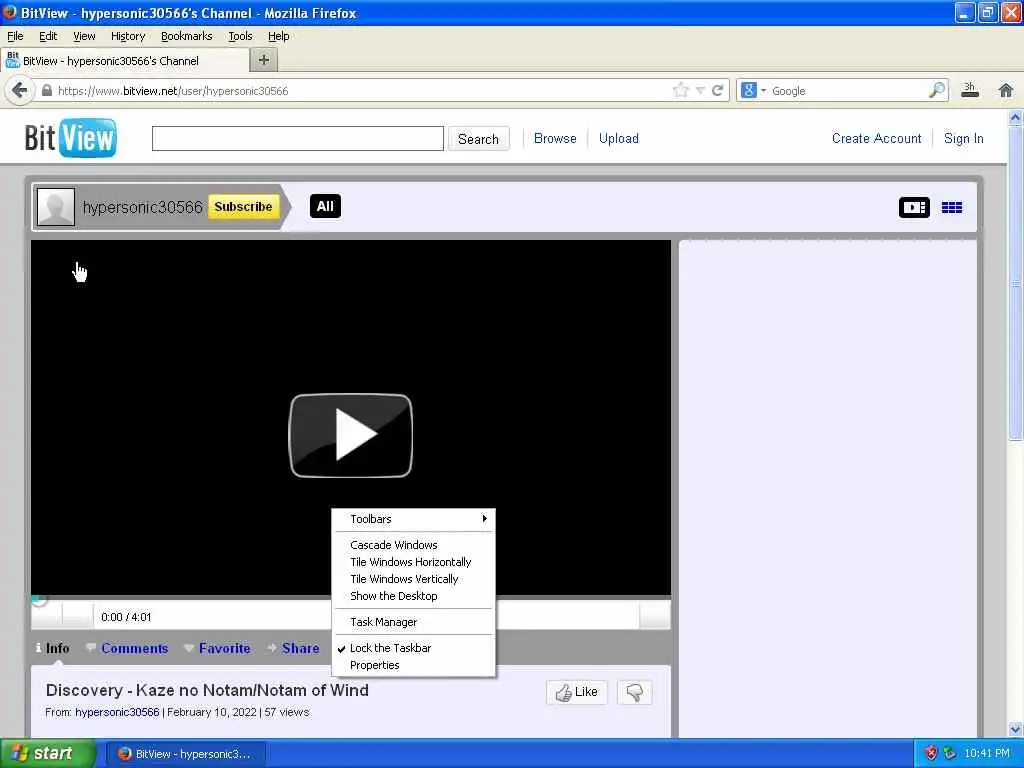The image size is (1024, 768).
Task: Switch to player view icon
Action: pyautogui.click(x=914, y=207)
